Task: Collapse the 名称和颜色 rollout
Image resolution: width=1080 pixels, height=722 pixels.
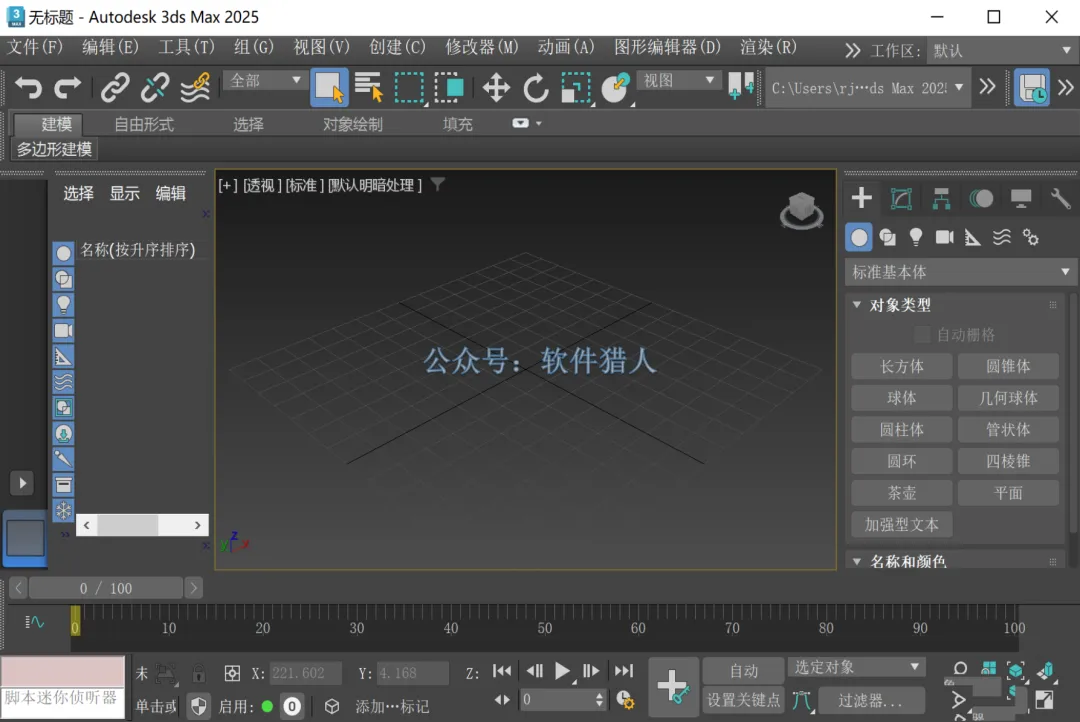Action: (x=857, y=561)
